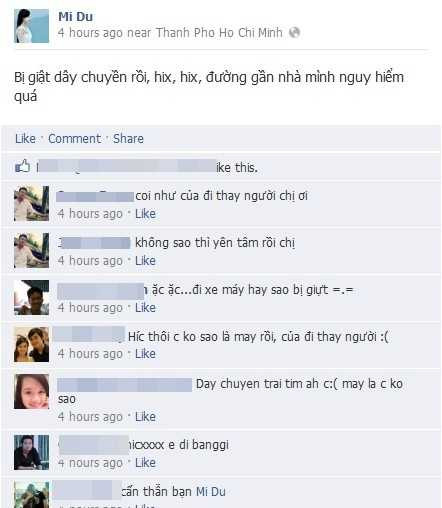Like the 'e di banggi' comment
This screenshot has width=442, height=508.
pyautogui.click(x=145, y=463)
